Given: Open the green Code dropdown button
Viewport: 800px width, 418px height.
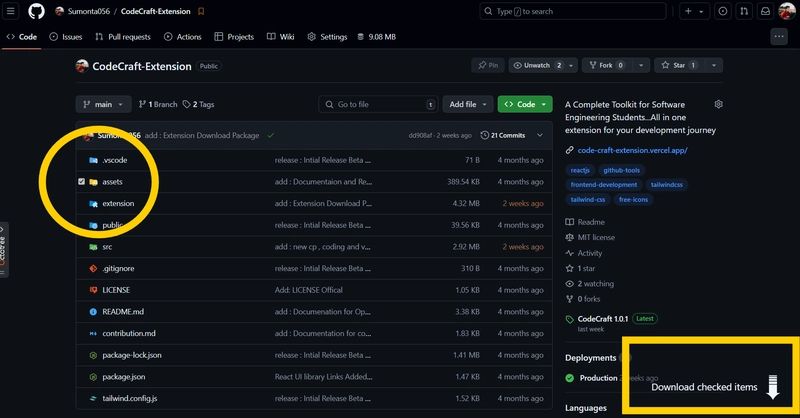Looking at the screenshot, I should coord(525,104).
